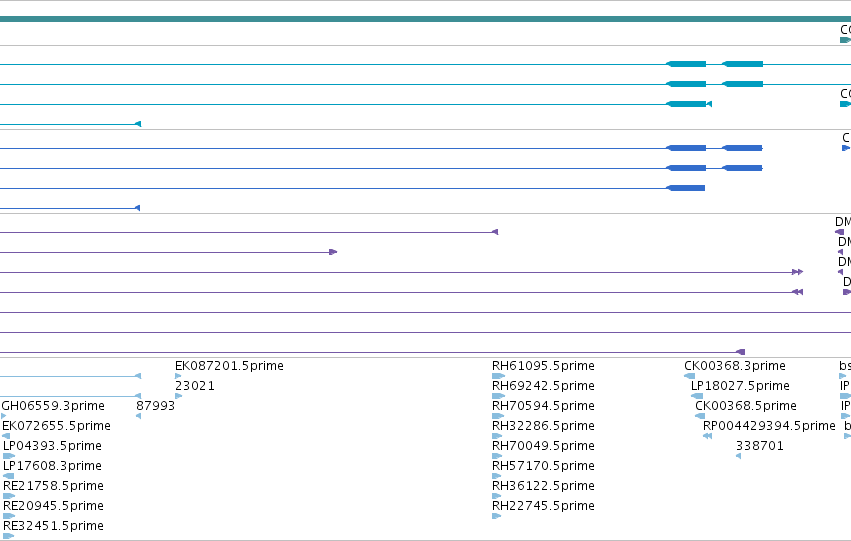Click the RH69242.5prime label
The image size is (851, 541).
click(543, 386)
